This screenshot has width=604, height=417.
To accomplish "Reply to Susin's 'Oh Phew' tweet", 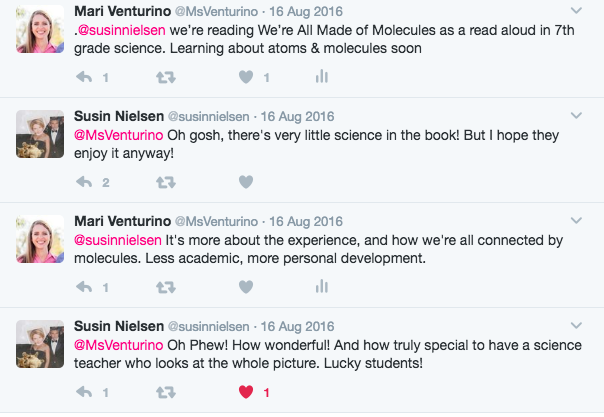I will point(86,392).
